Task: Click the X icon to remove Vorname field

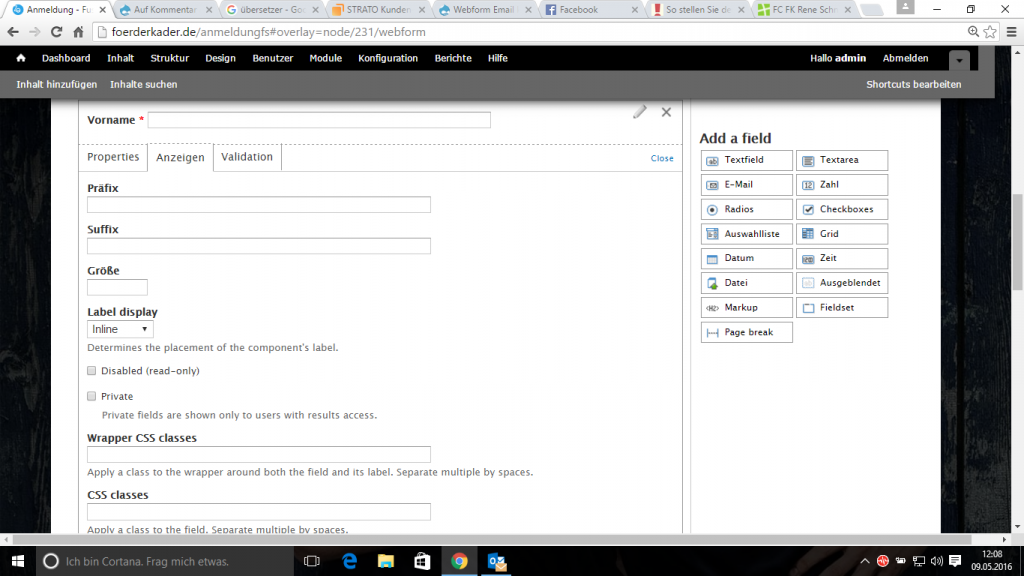Action: point(666,112)
